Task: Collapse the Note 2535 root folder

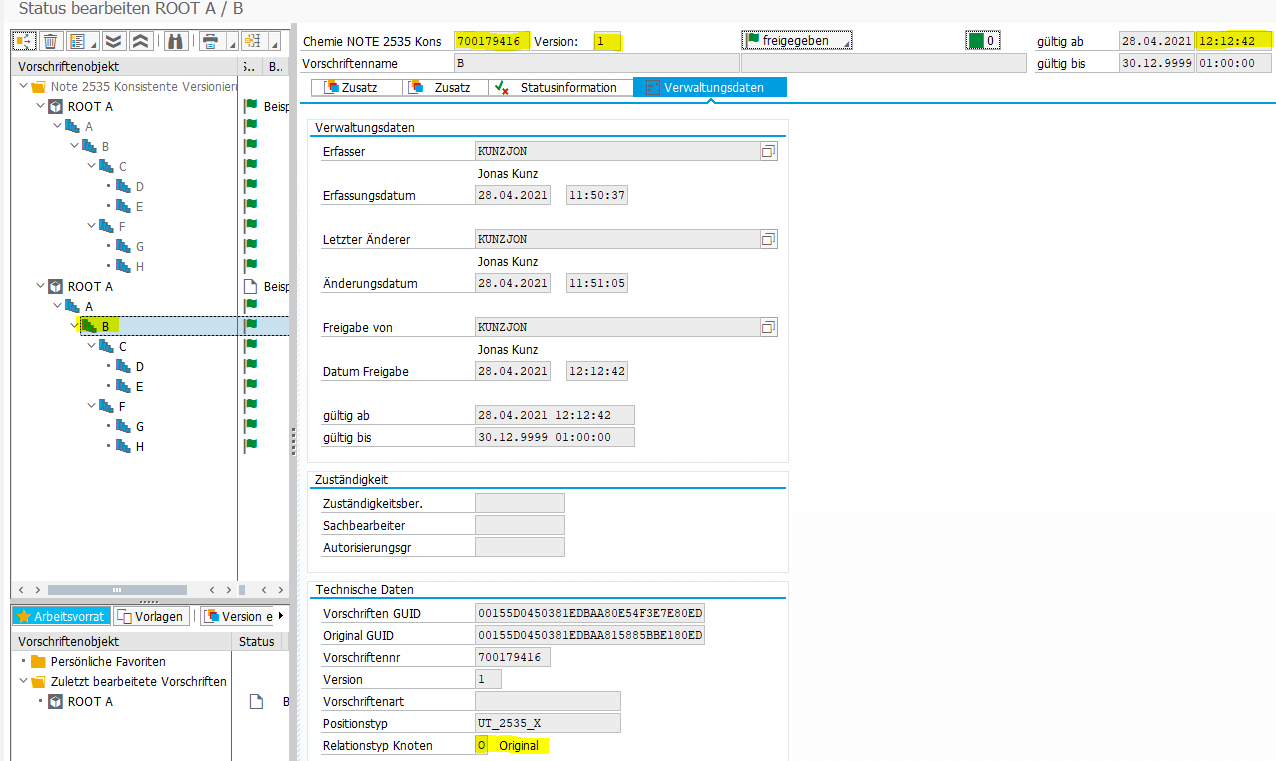Action: (23, 87)
